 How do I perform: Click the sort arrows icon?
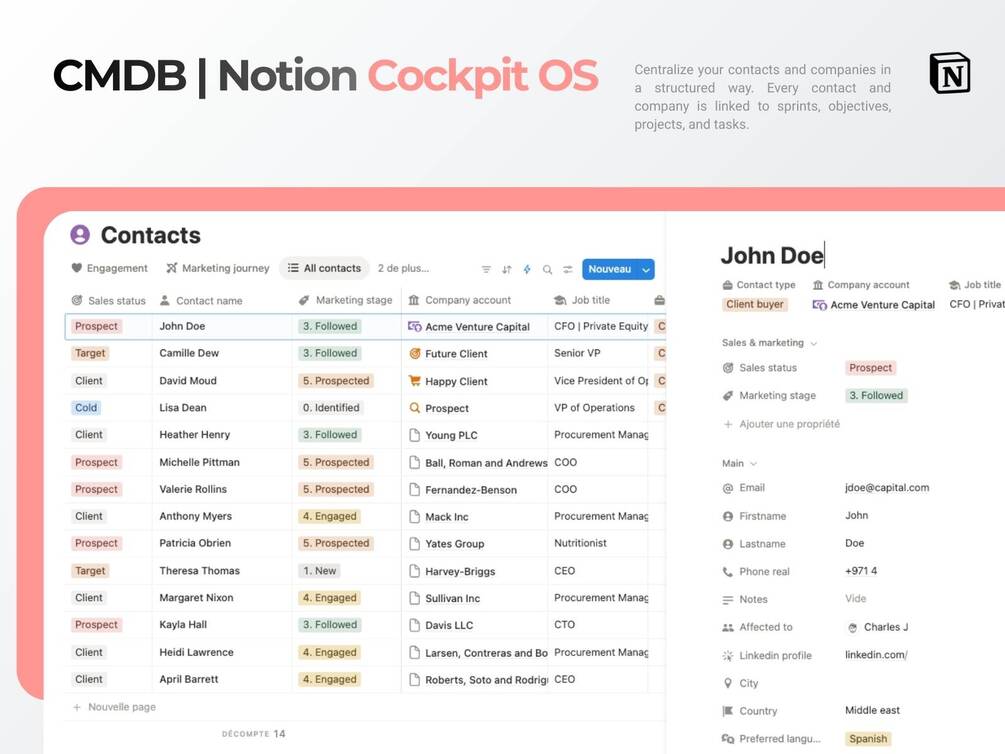[506, 269]
